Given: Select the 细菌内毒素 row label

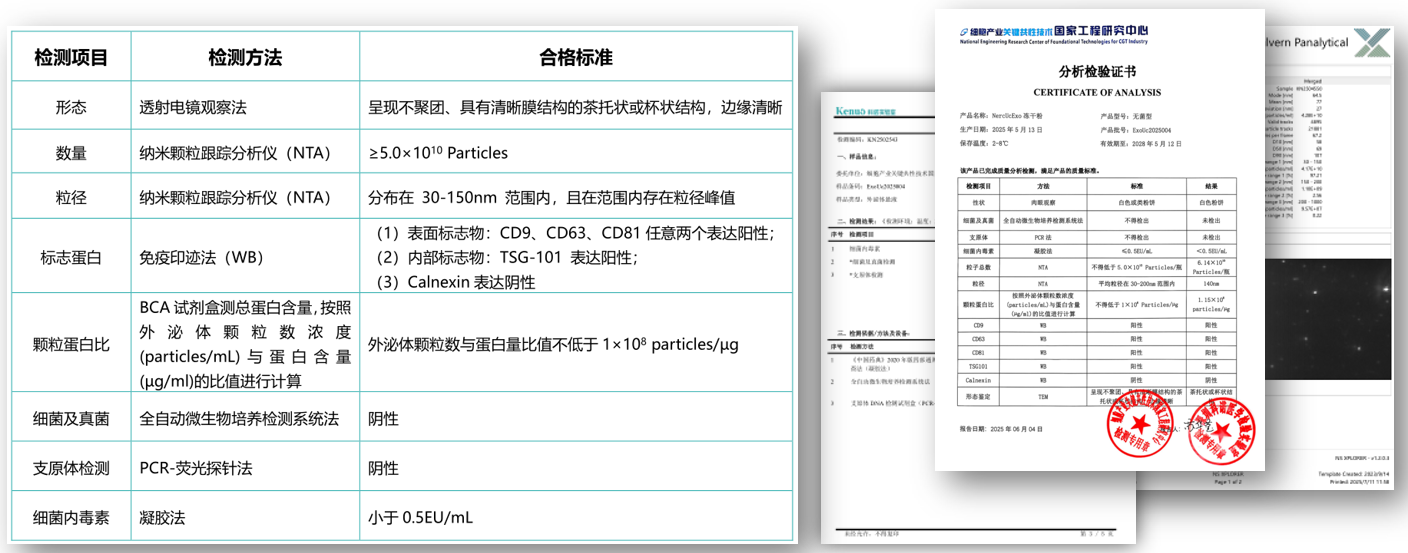Looking at the screenshot, I should (x=71, y=518).
